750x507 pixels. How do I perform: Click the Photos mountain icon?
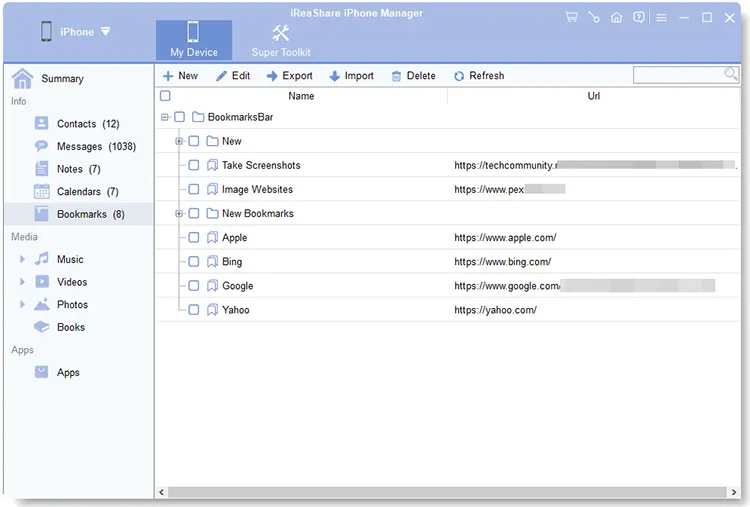click(42, 304)
